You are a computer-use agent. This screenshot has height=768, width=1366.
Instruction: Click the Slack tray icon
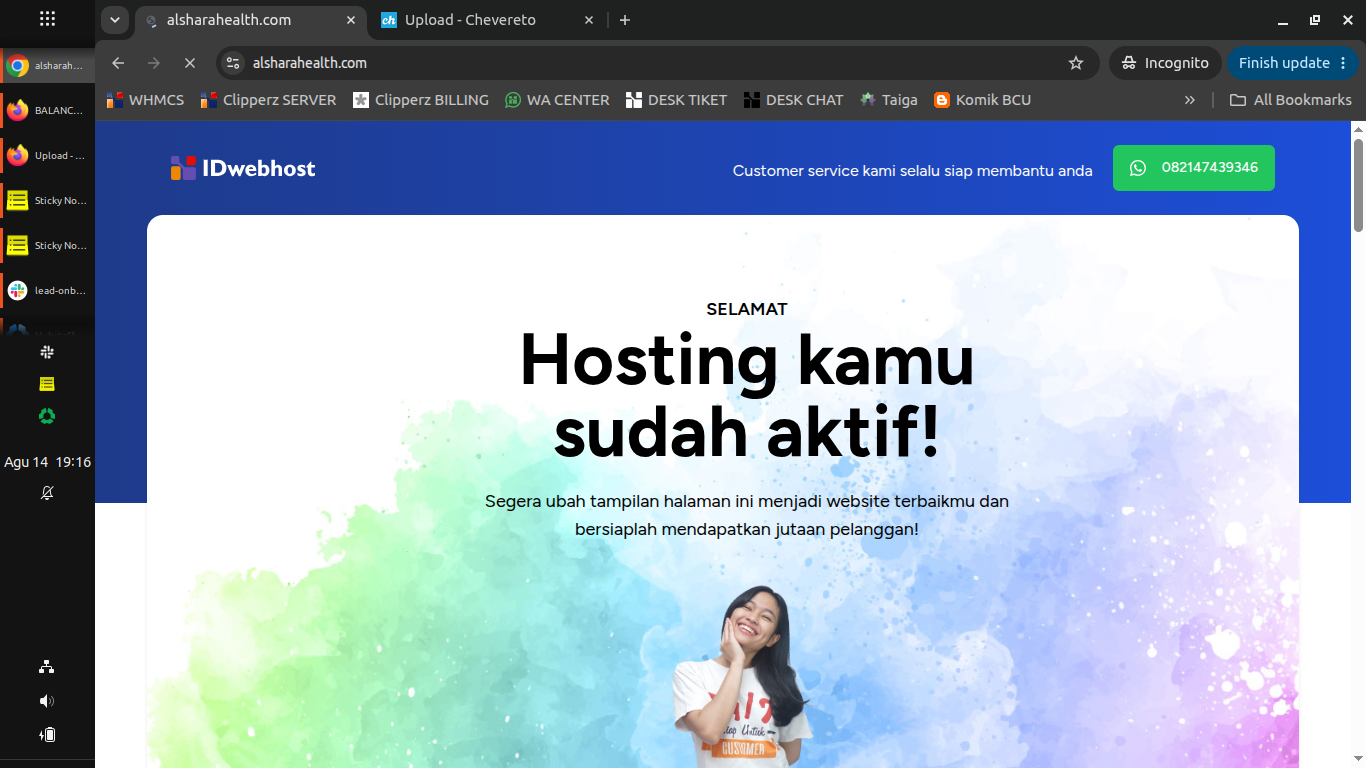tap(47, 352)
